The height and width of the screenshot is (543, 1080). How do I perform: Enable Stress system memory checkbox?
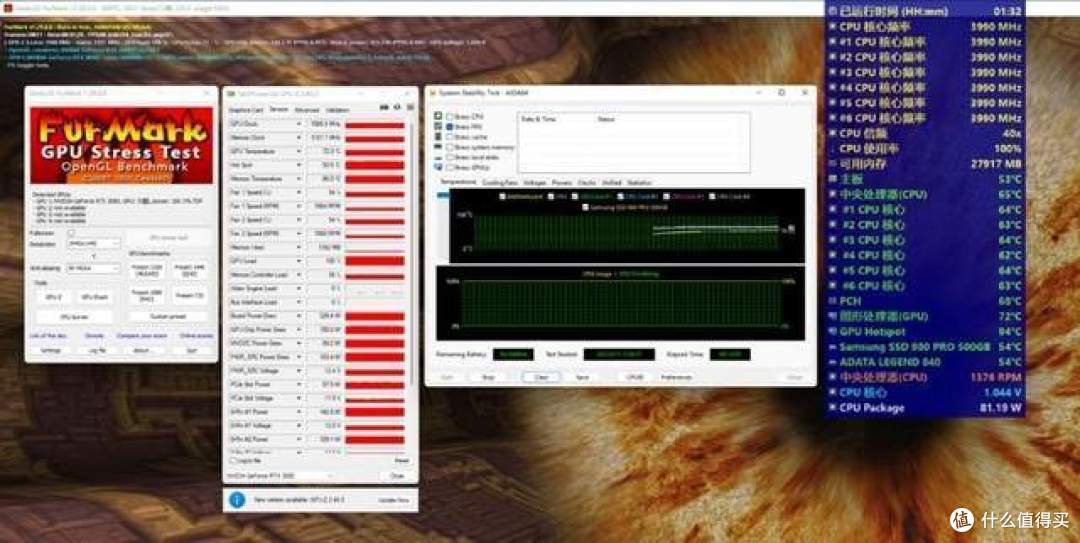(x=450, y=147)
